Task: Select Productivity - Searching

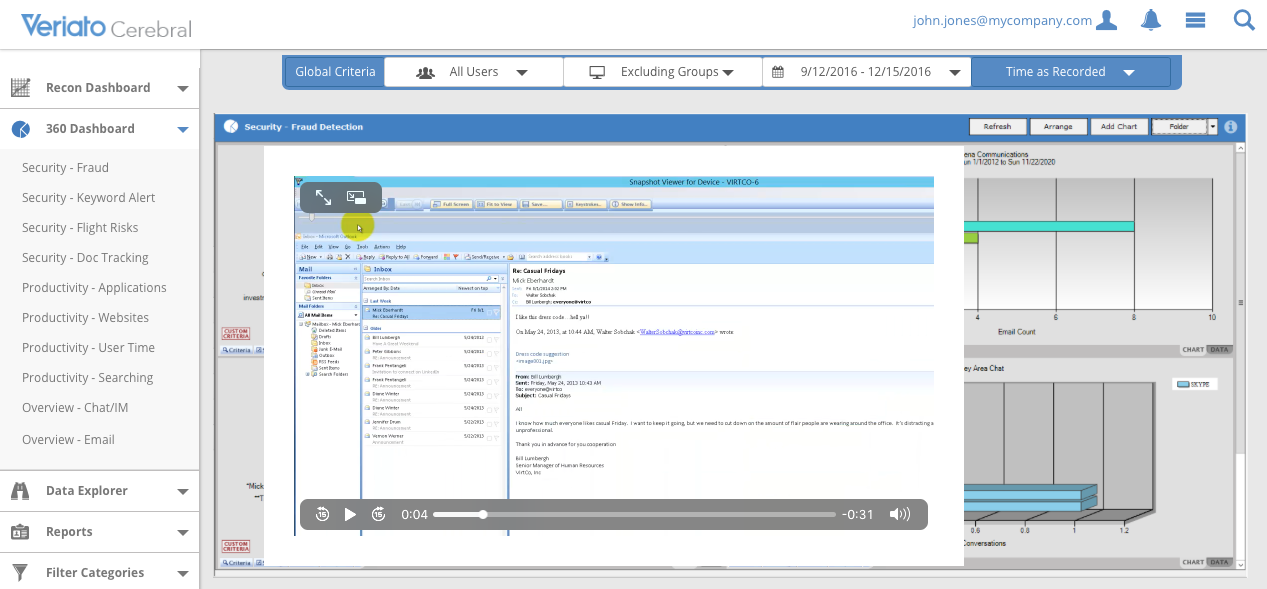Action: click(87, 378)
